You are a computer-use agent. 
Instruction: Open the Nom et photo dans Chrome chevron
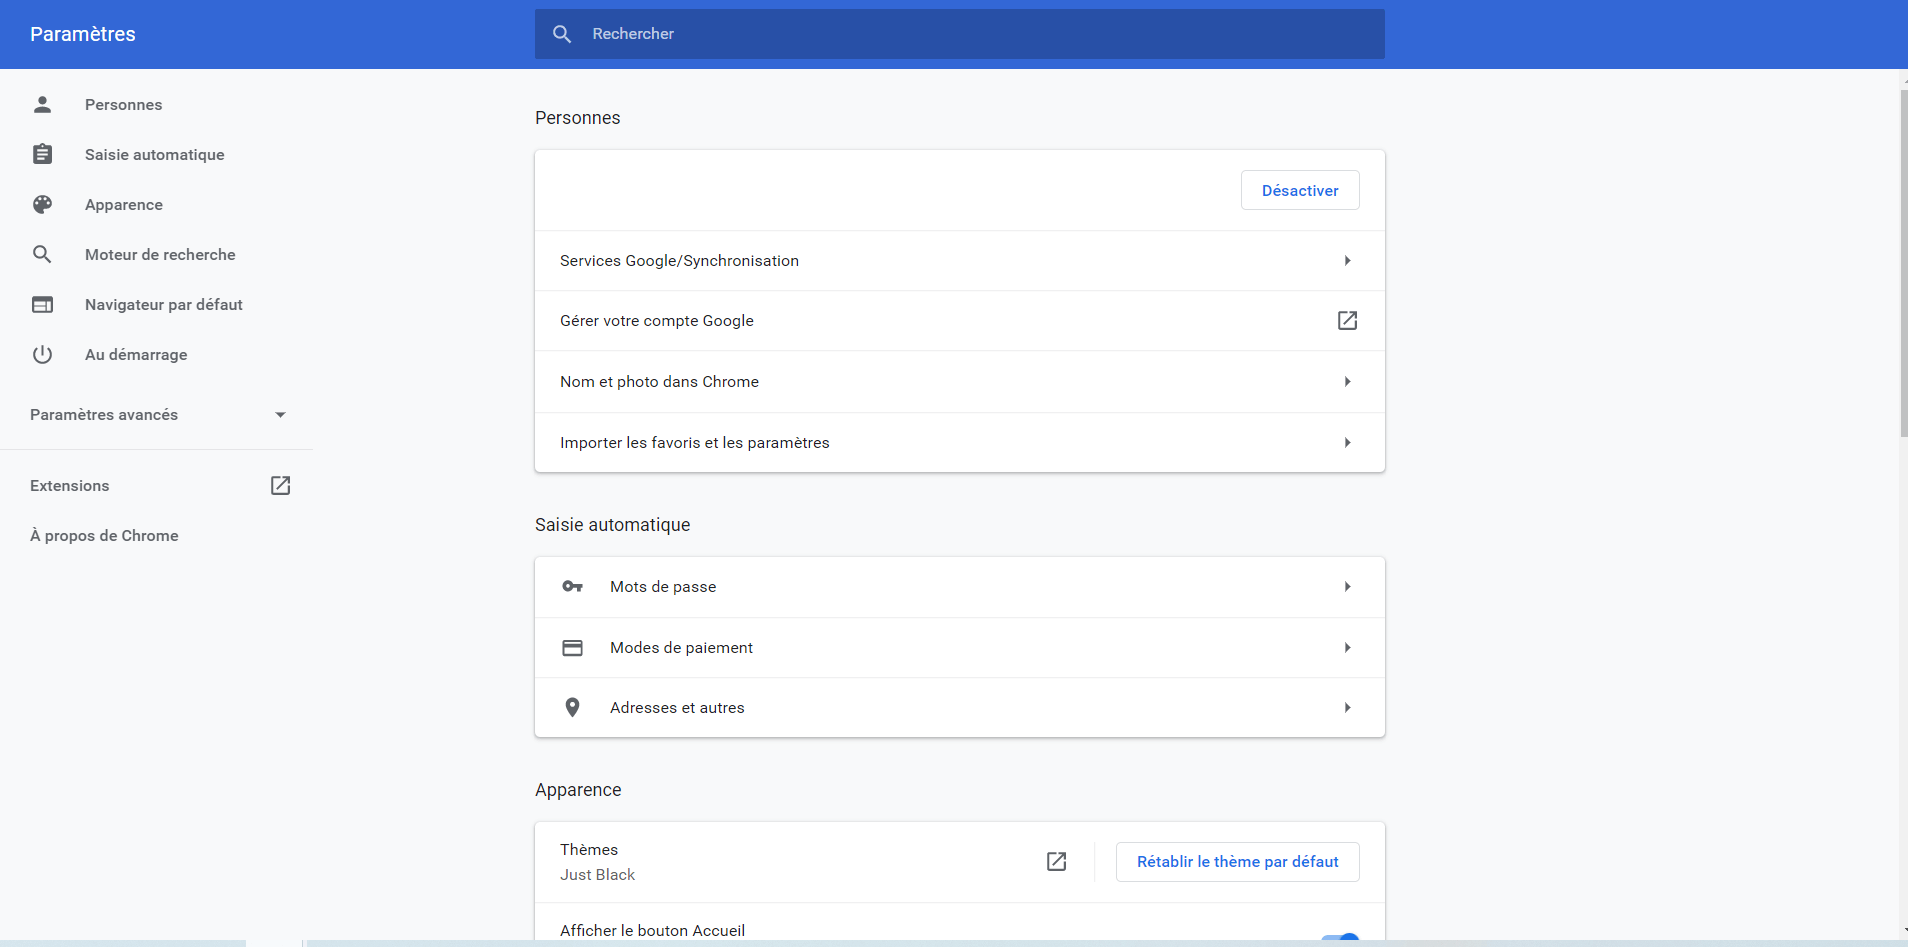(1347, 381)
